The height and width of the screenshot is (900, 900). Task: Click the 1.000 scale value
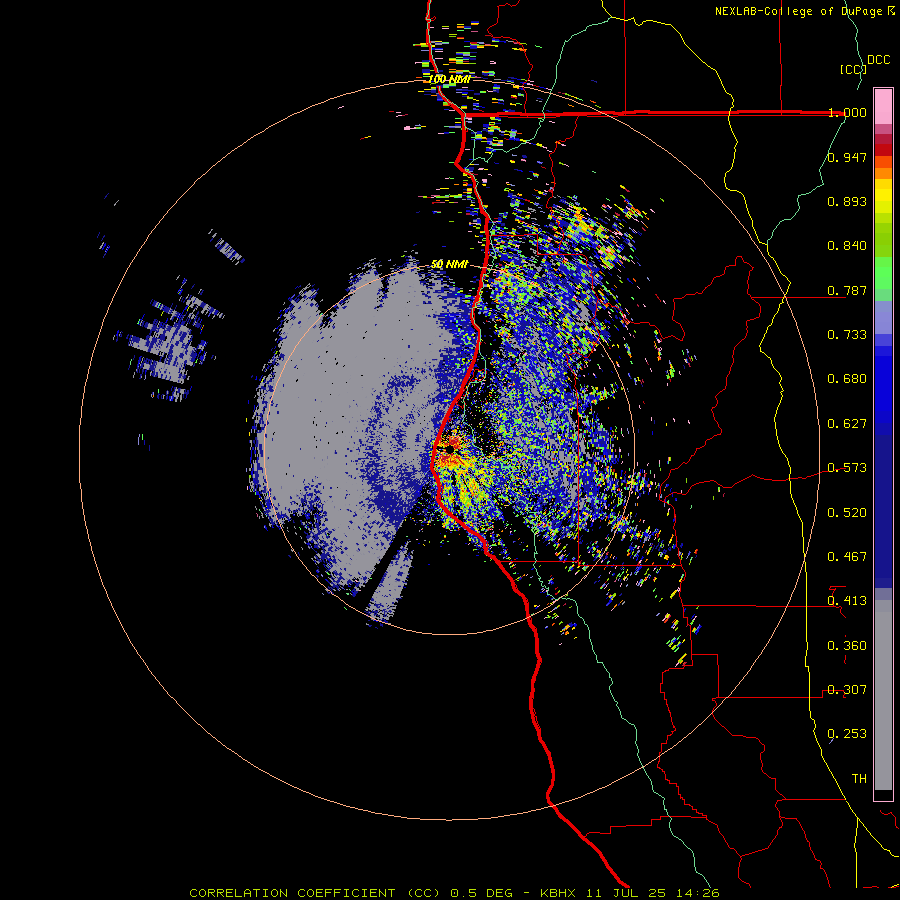point(847,112)
